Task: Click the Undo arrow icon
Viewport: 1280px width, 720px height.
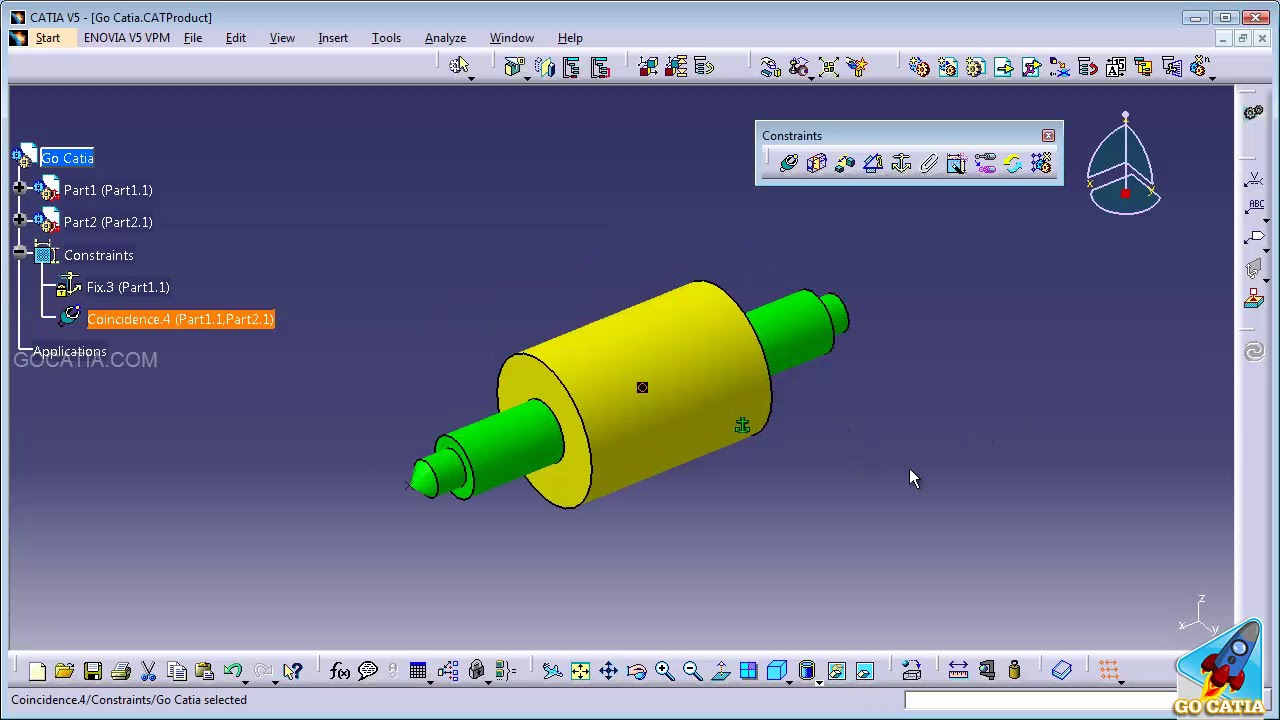Action: click(x=232, y=671)
